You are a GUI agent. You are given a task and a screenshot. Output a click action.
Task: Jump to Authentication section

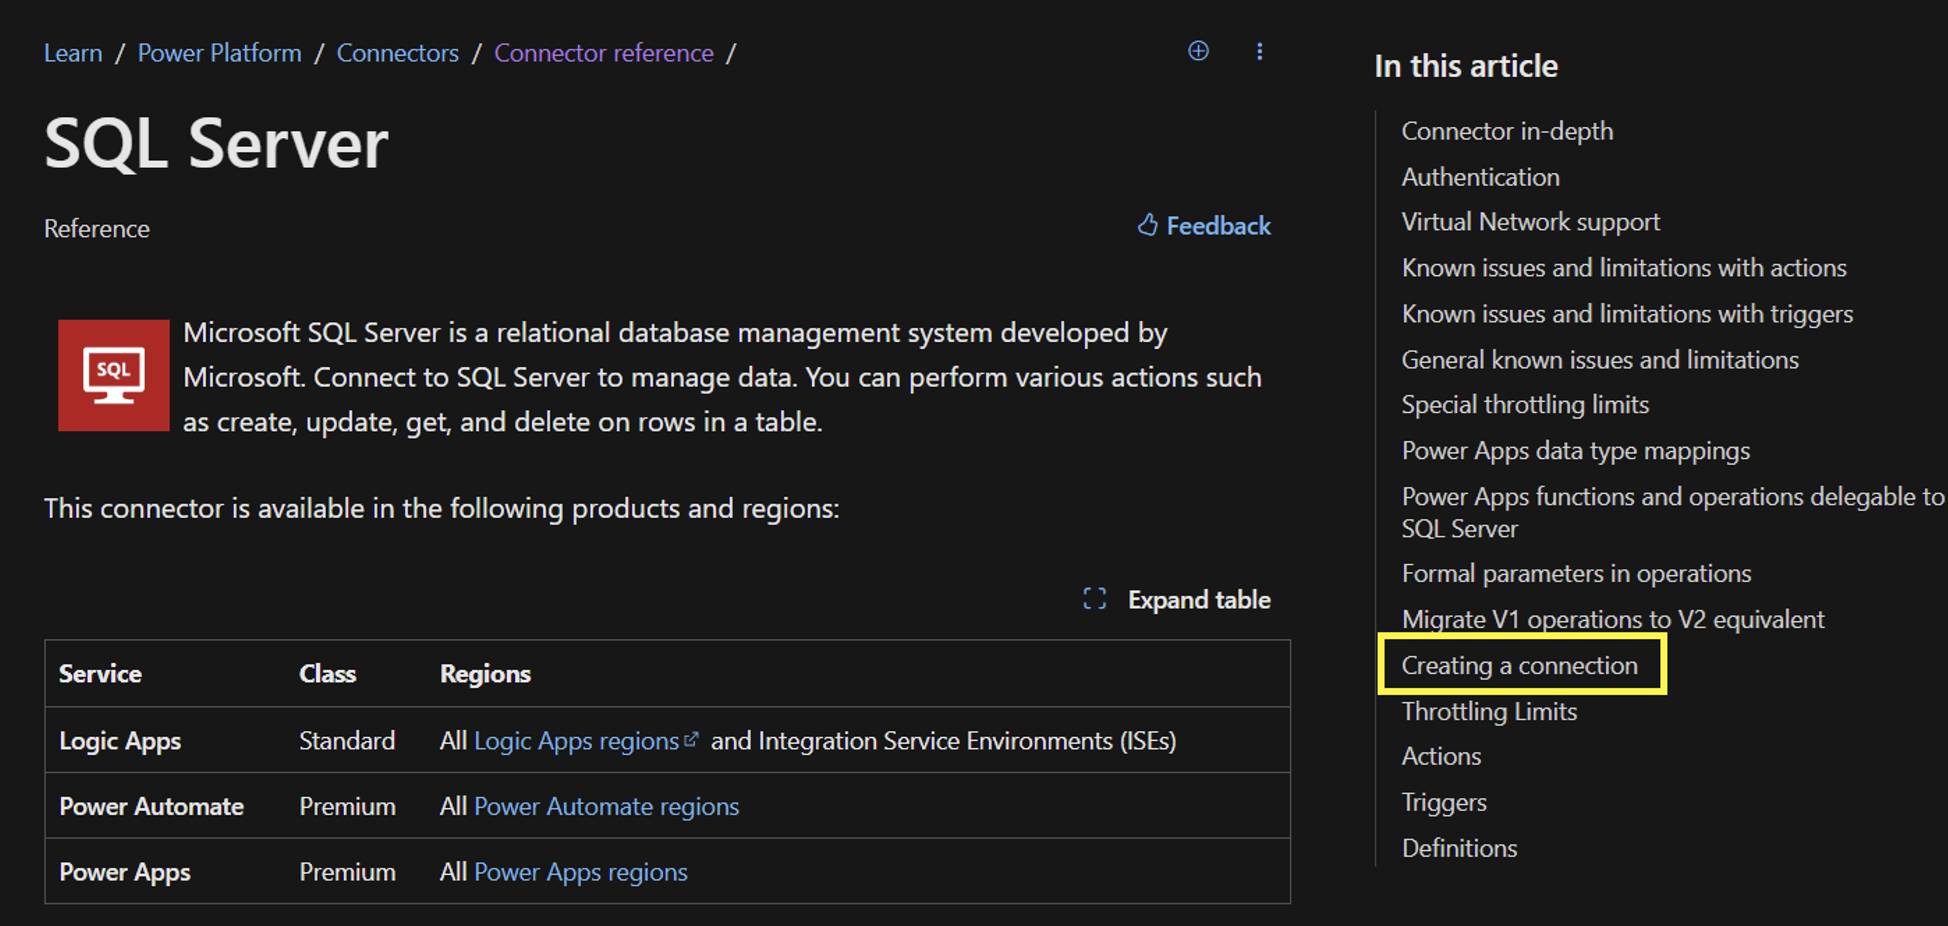coord(1480,177)
